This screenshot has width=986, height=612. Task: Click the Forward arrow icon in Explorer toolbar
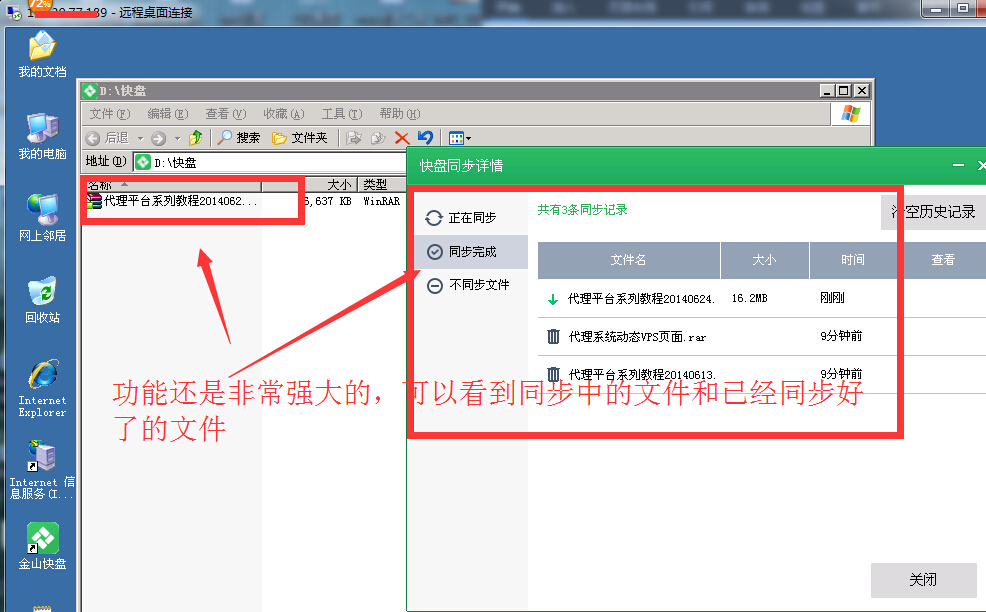(x=158, y=138)
